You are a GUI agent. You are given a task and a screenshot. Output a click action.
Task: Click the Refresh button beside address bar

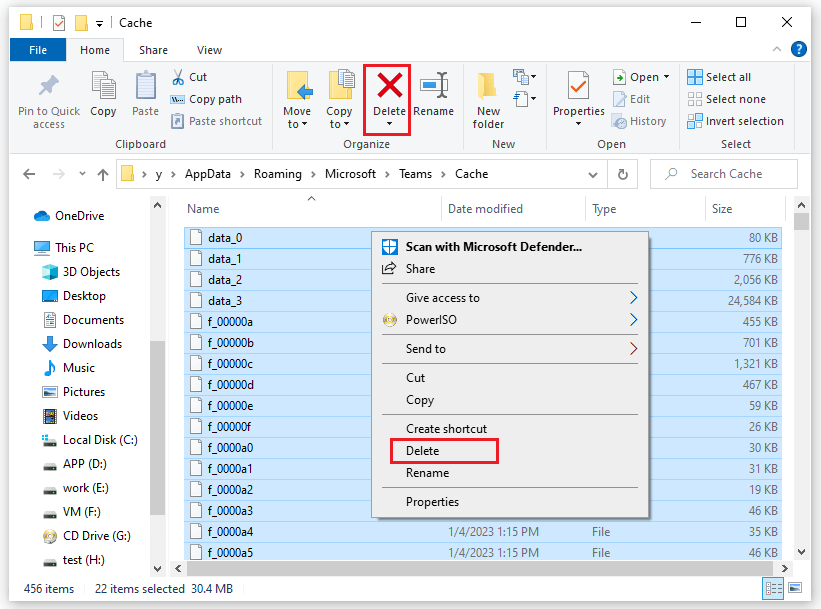pos(622,174)
